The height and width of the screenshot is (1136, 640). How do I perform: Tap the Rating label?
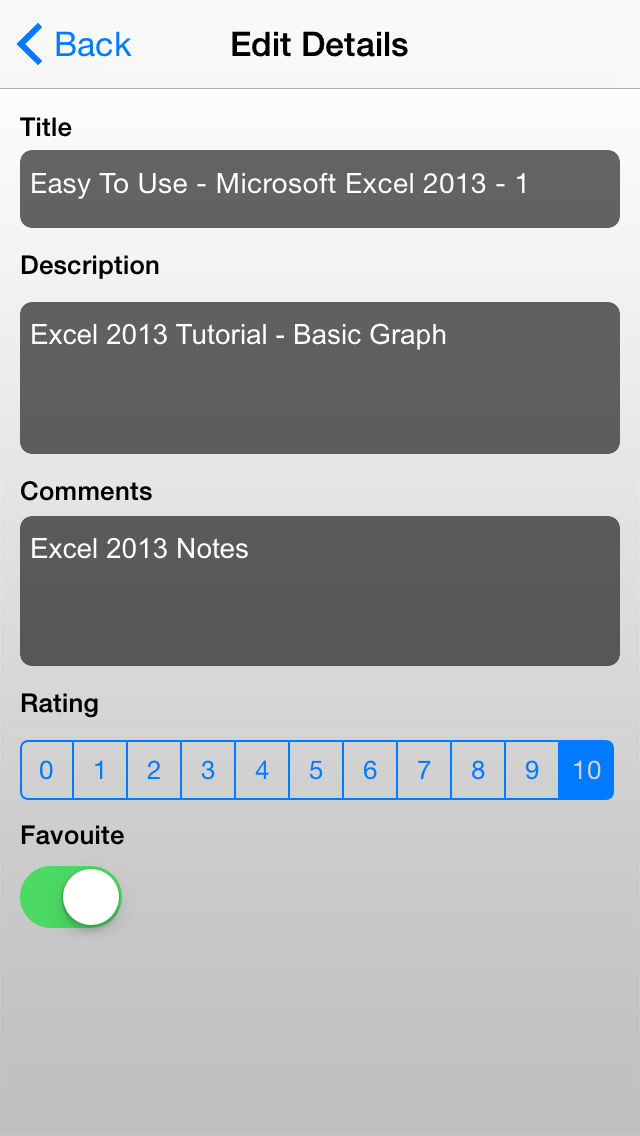(59, 703)
